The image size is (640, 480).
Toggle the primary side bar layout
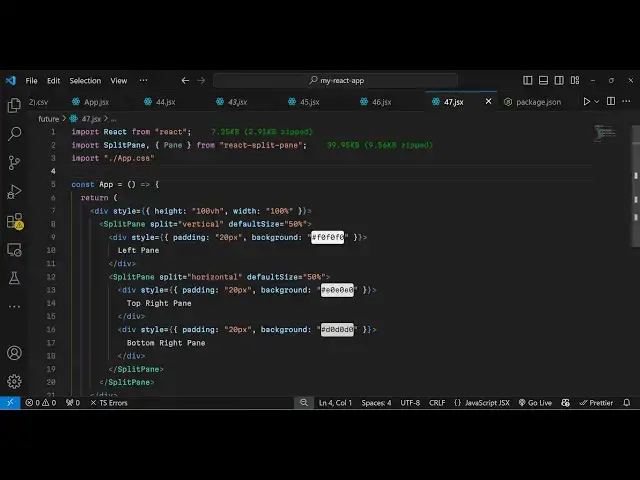527,80
